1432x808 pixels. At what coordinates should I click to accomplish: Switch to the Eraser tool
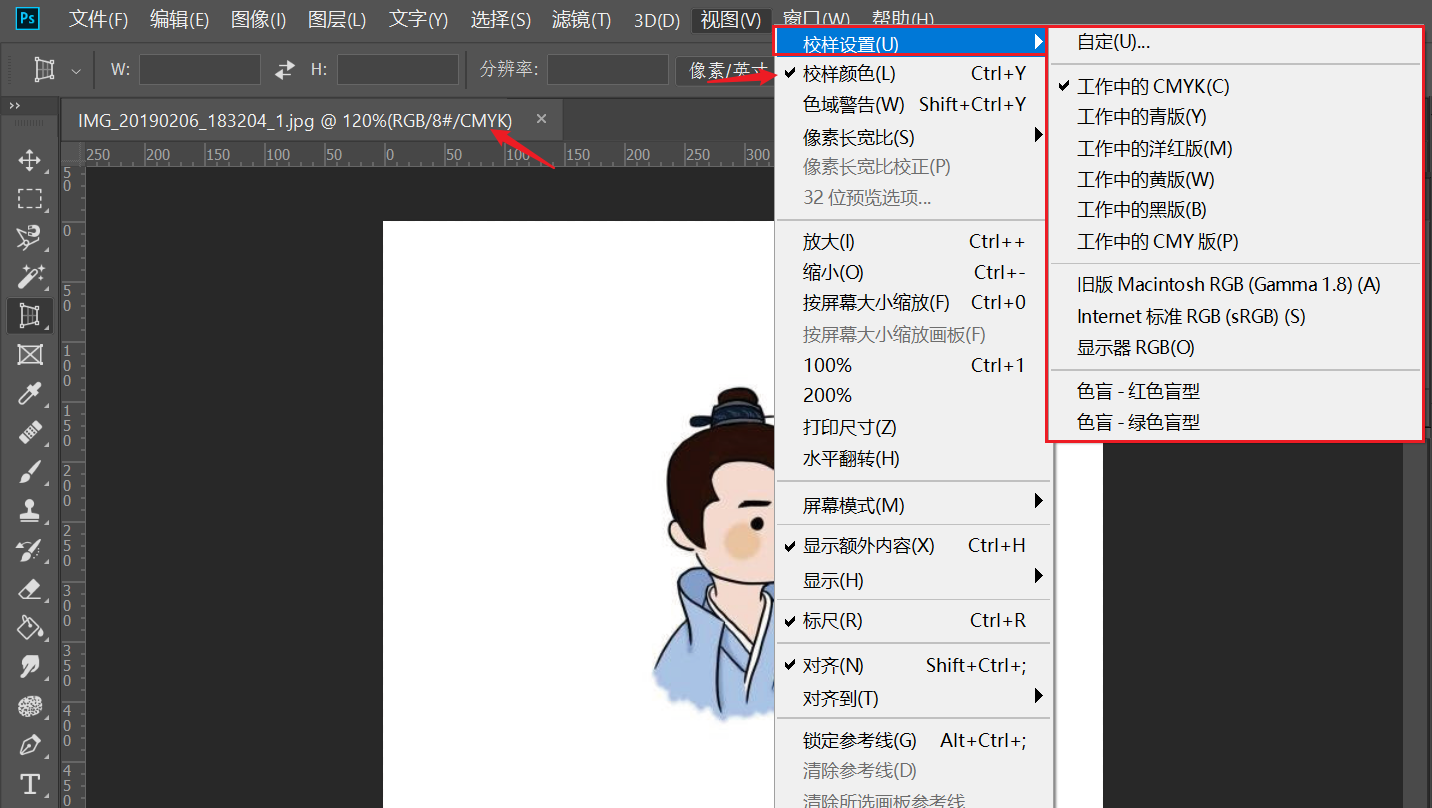30,589
